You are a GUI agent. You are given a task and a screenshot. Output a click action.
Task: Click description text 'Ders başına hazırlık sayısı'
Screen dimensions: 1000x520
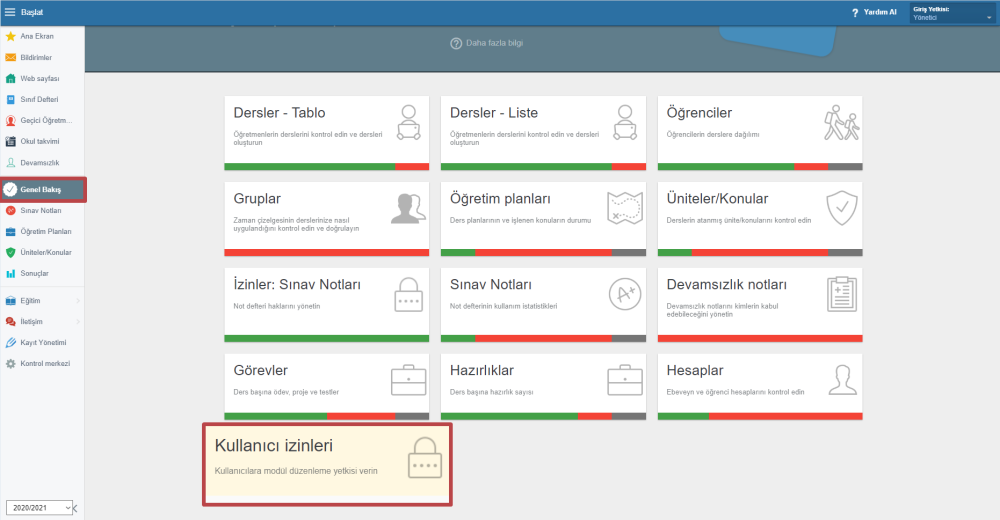coord(491,392)
